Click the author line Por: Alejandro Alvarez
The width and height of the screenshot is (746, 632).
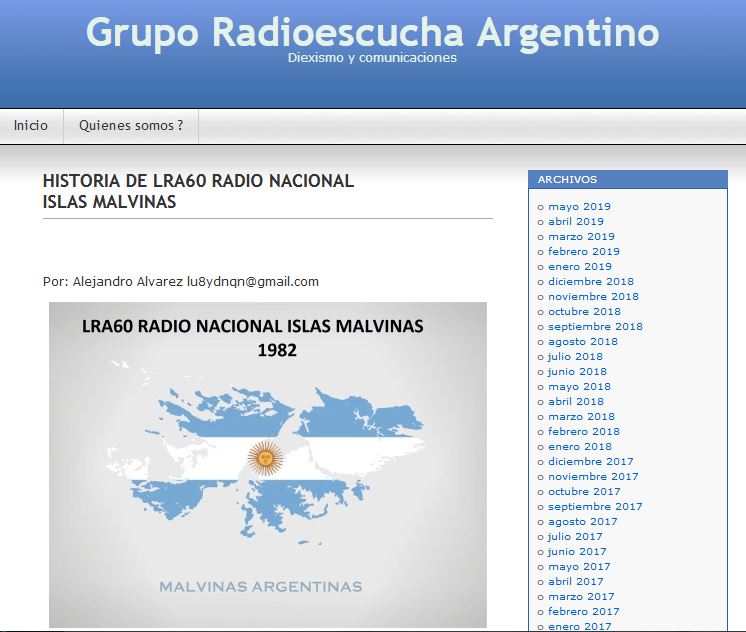coord(181,282)
